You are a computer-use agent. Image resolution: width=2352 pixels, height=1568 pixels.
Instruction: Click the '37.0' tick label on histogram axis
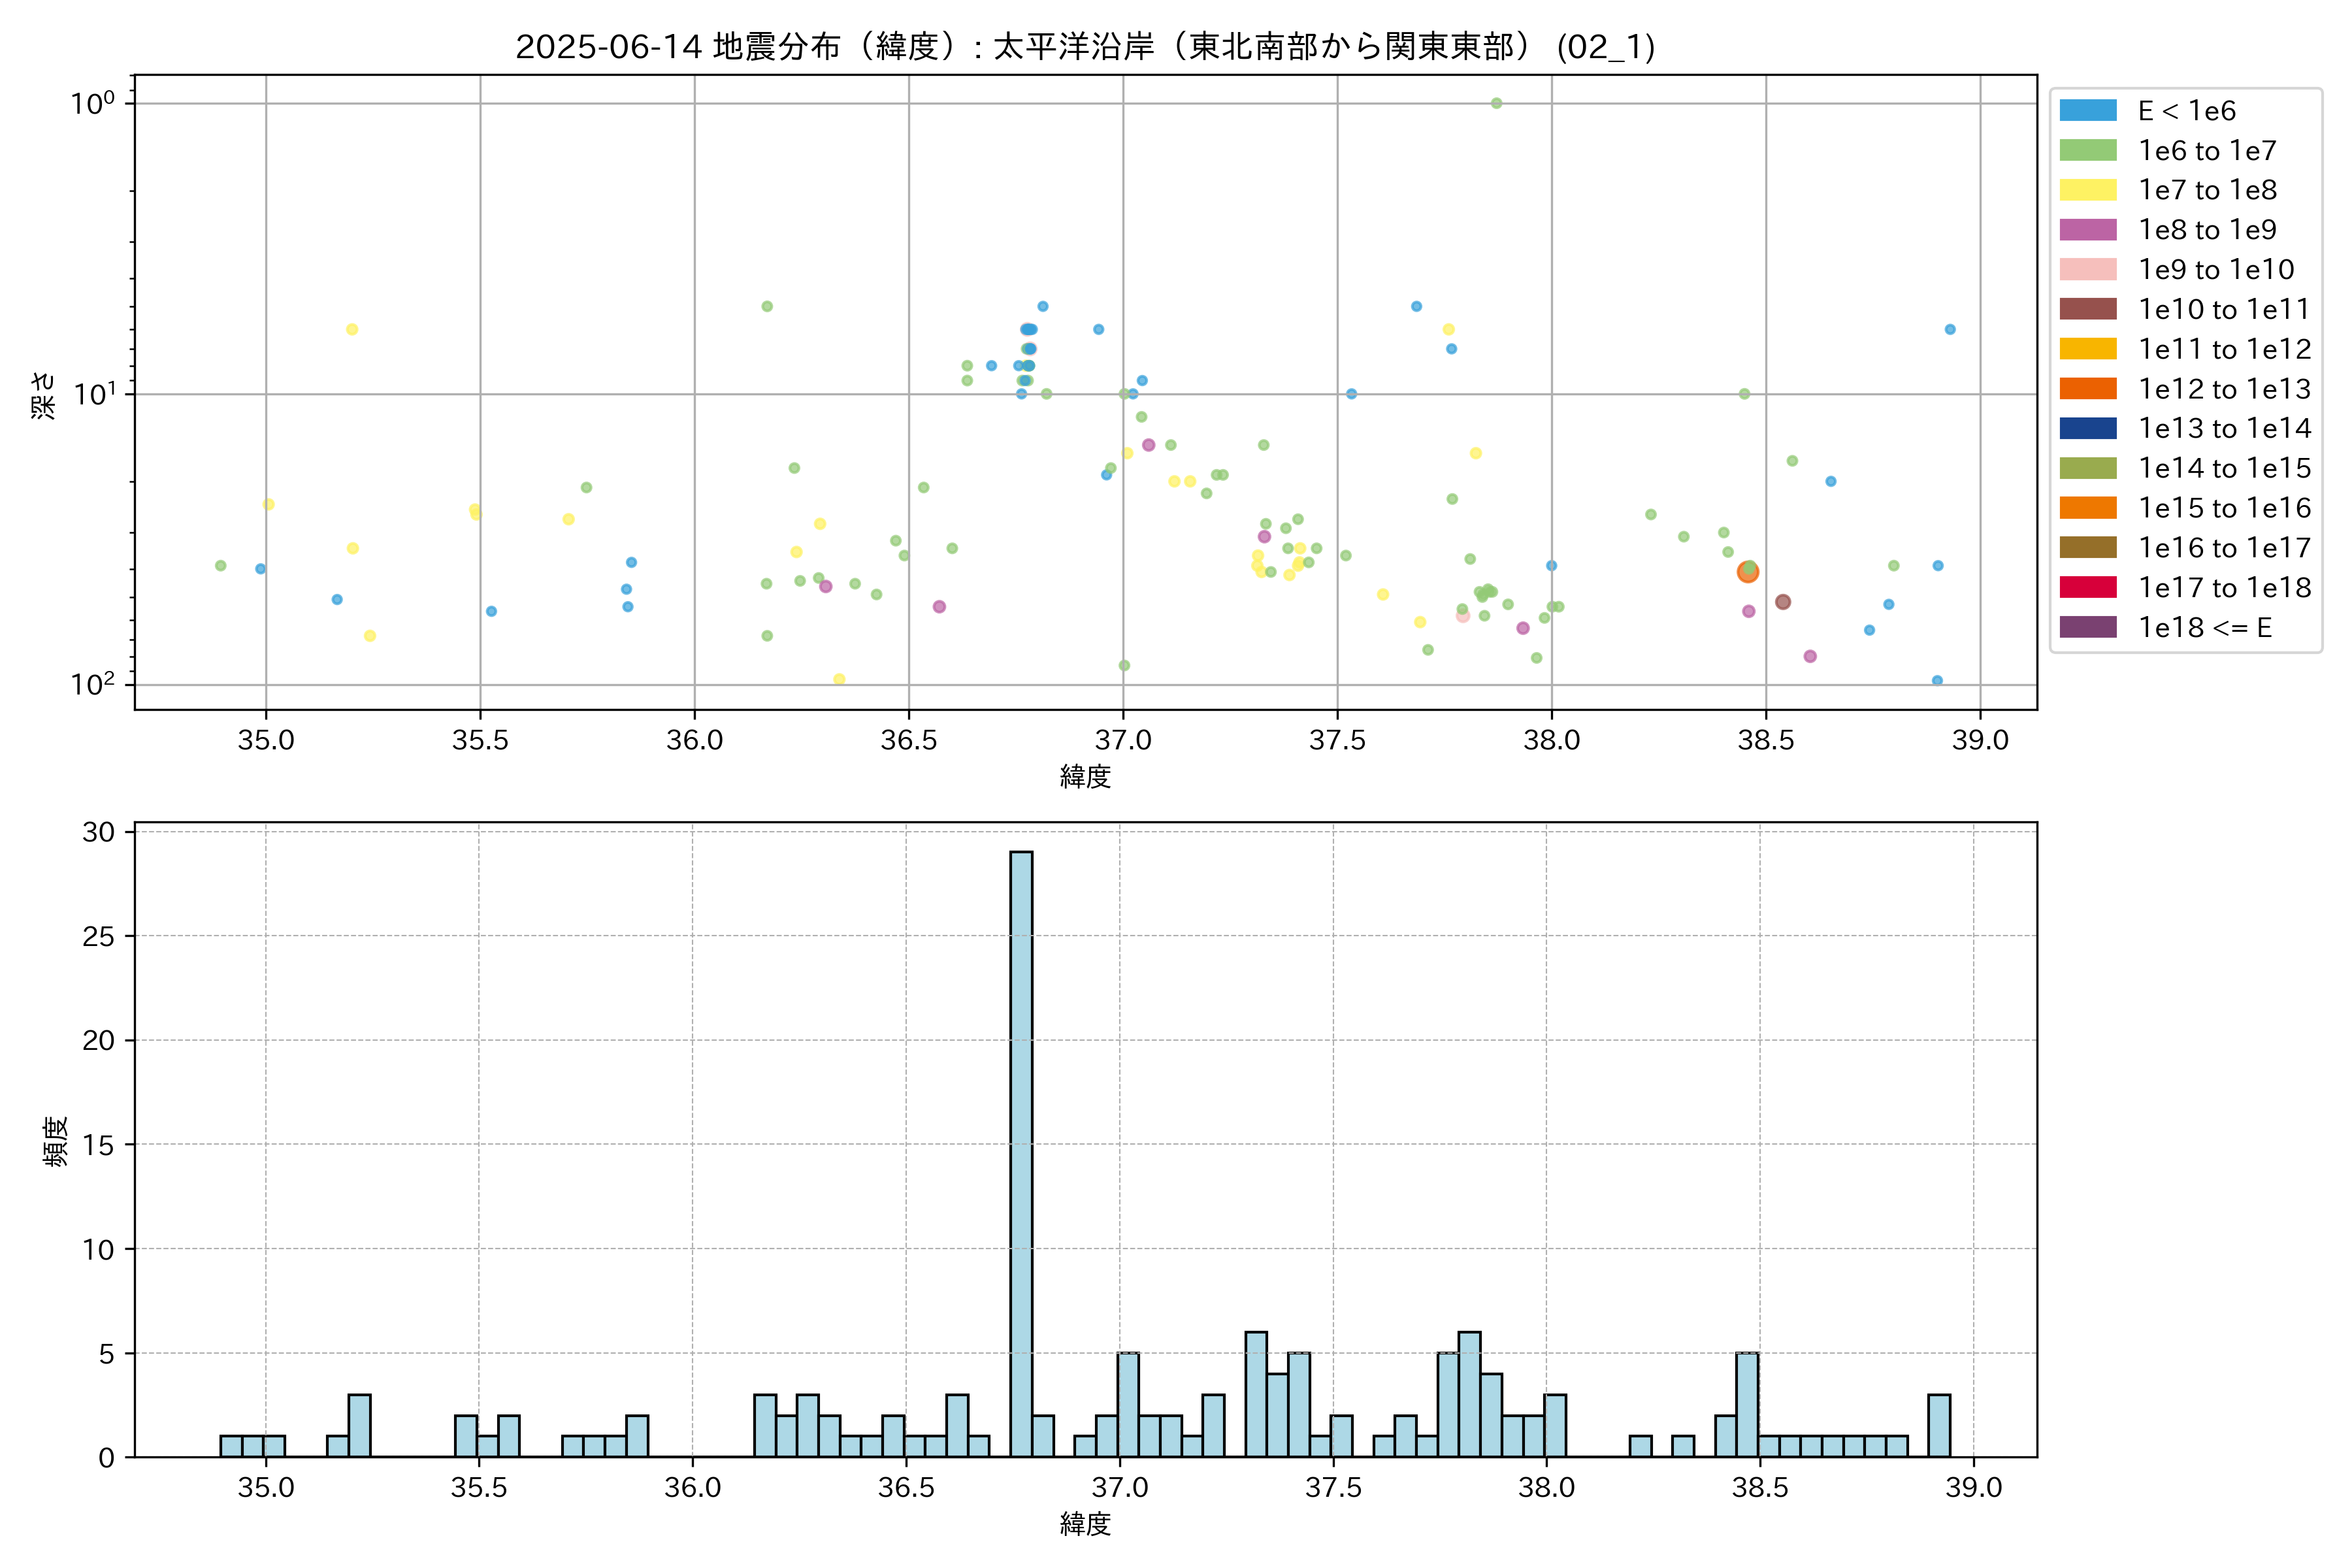click(1119, 1488)
